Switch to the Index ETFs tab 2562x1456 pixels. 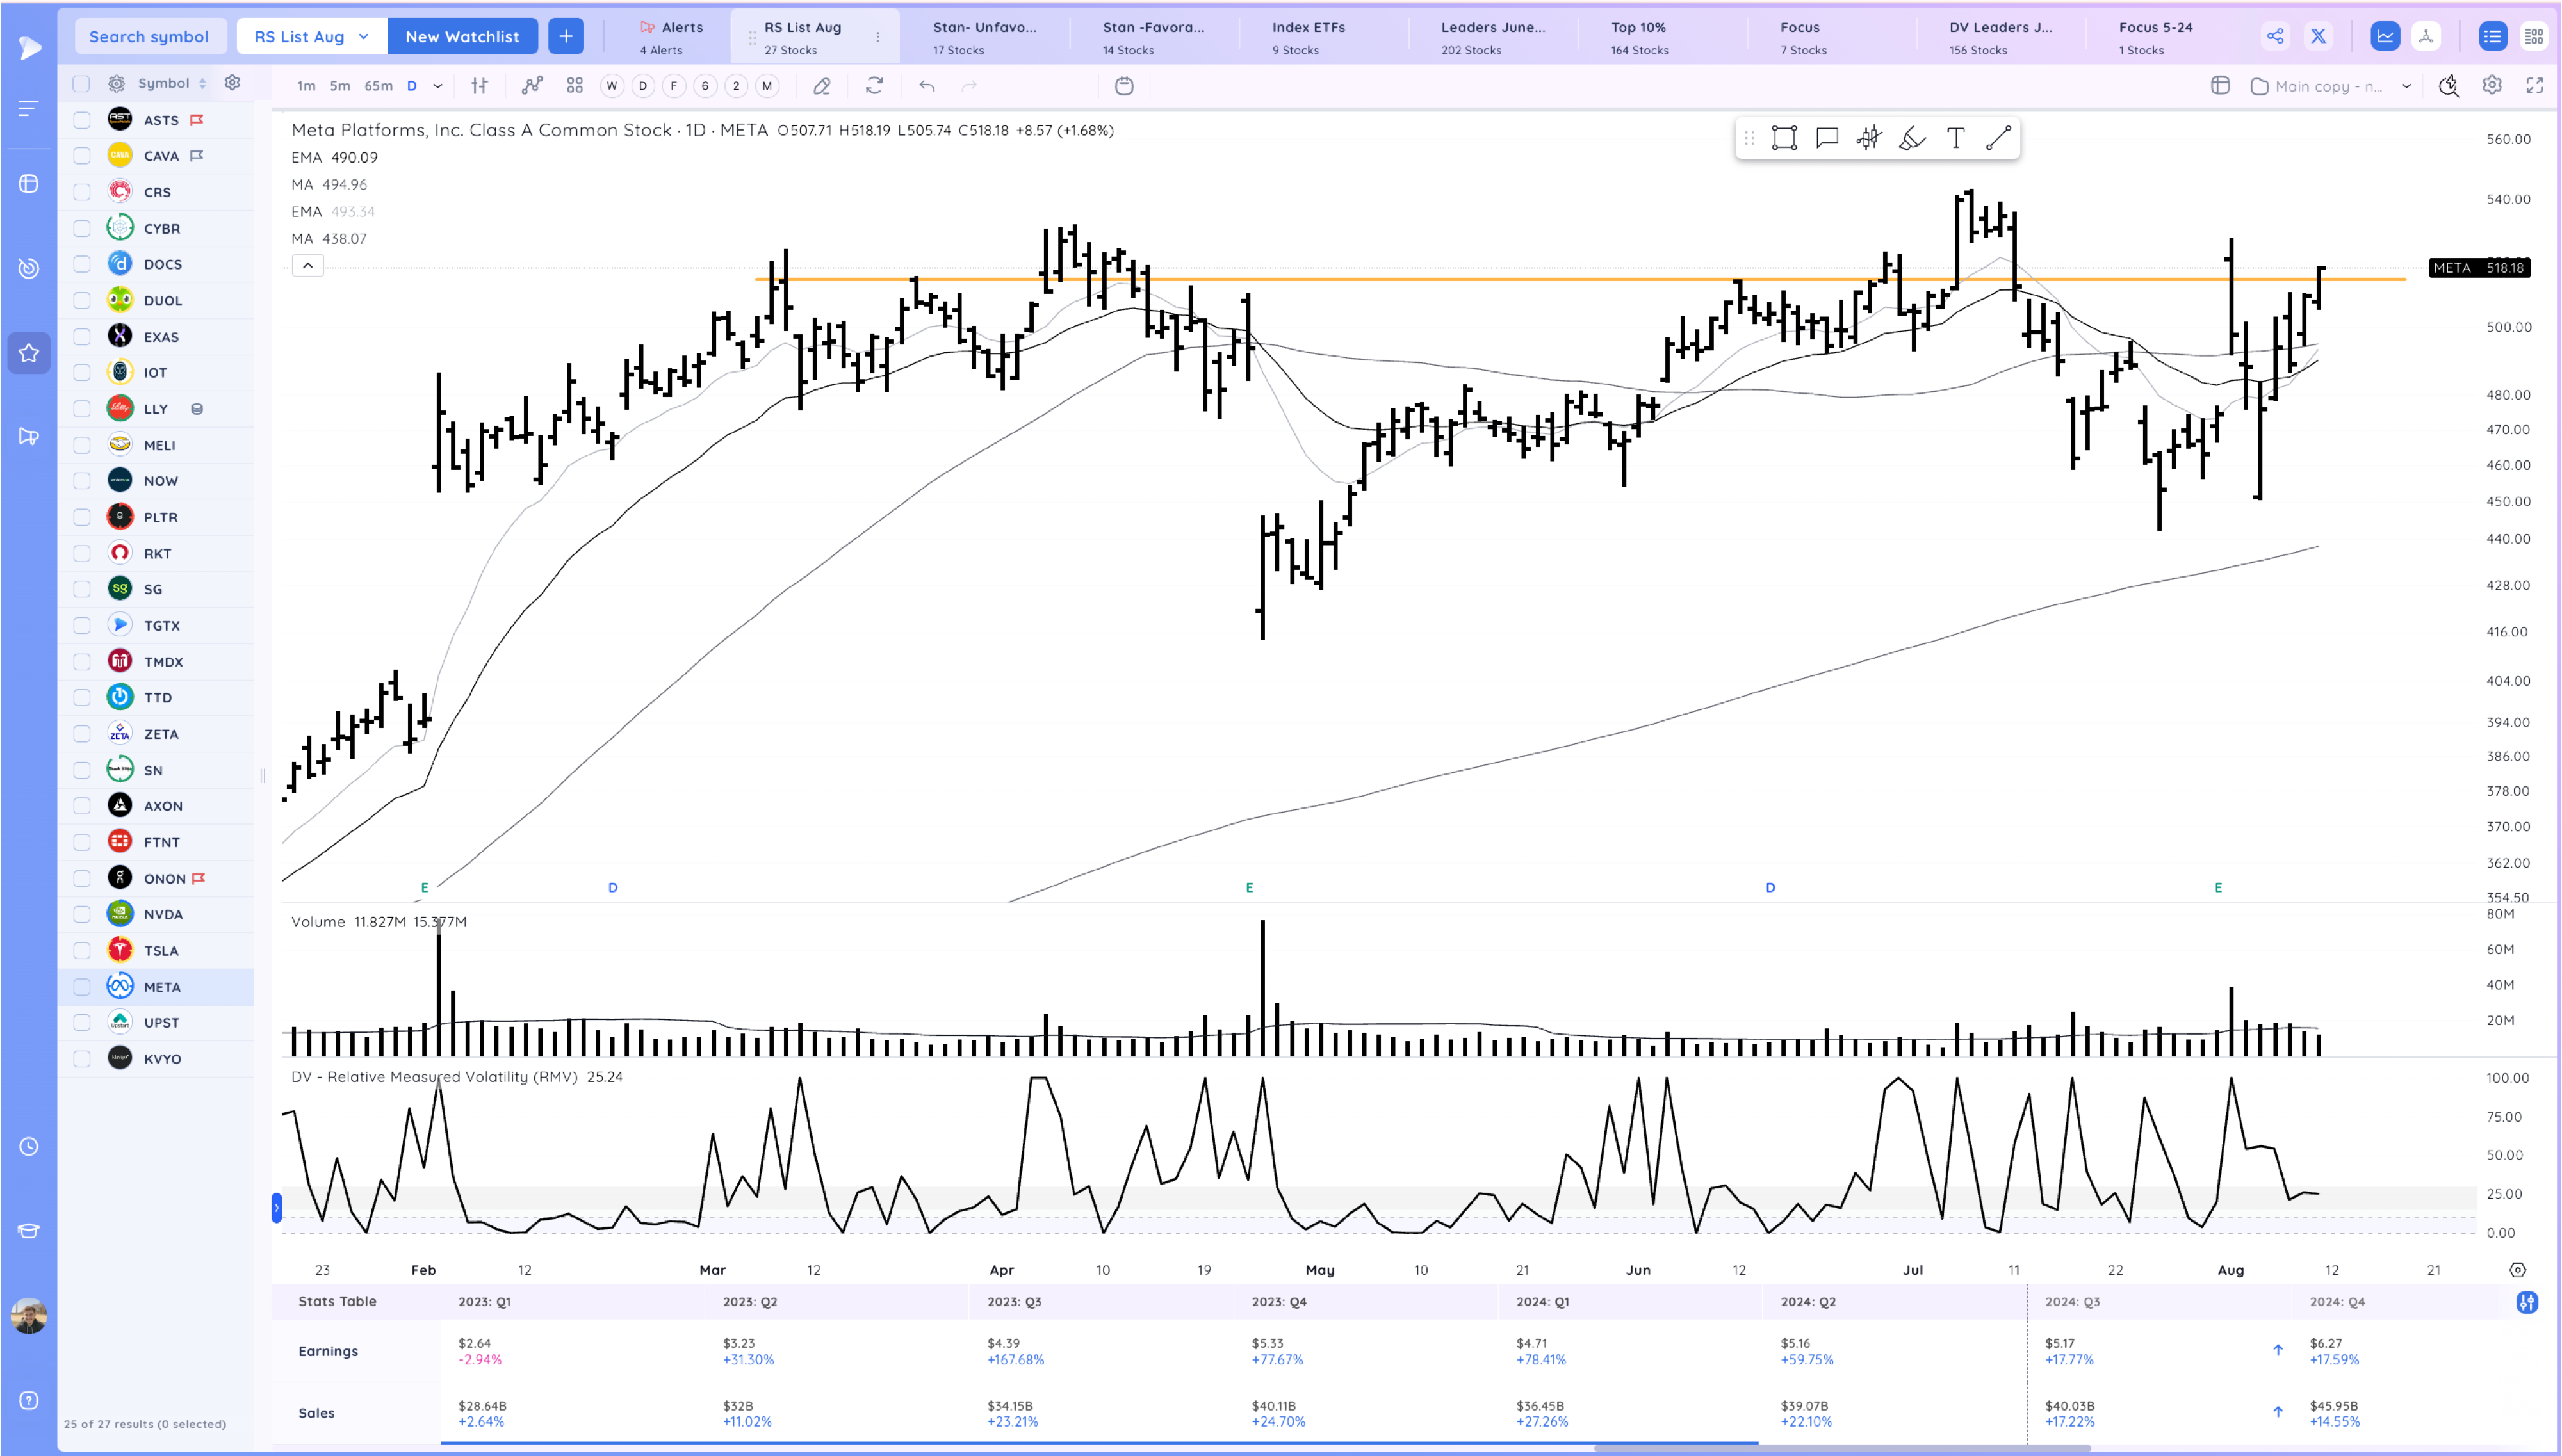click(x=1308, y=37)
